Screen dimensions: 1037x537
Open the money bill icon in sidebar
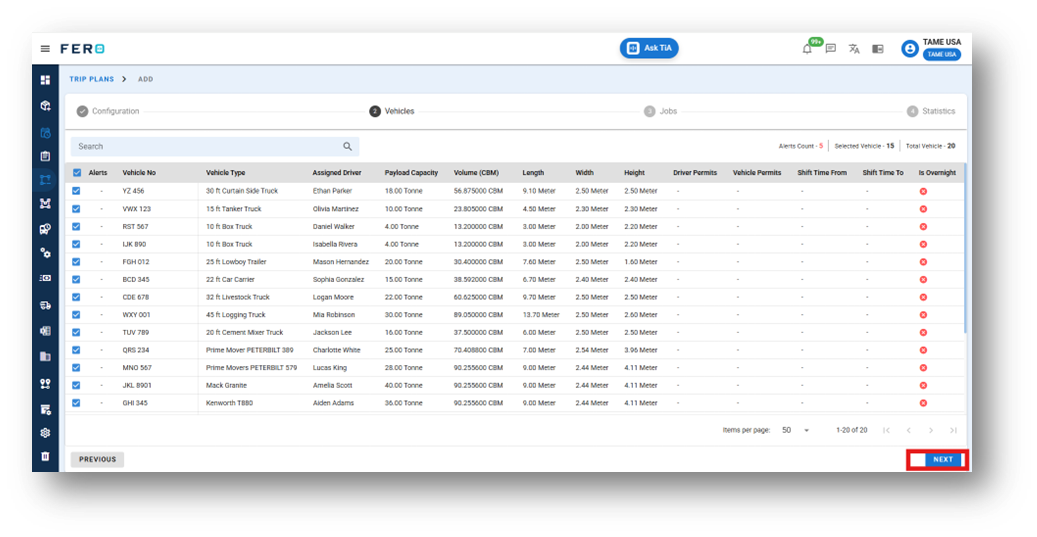pos(45,278)
